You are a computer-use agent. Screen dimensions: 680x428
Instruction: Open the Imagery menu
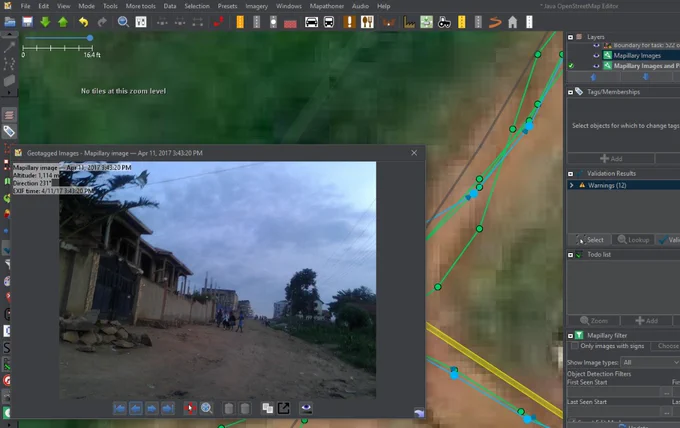pyautogui.click(x=256, y=6)
